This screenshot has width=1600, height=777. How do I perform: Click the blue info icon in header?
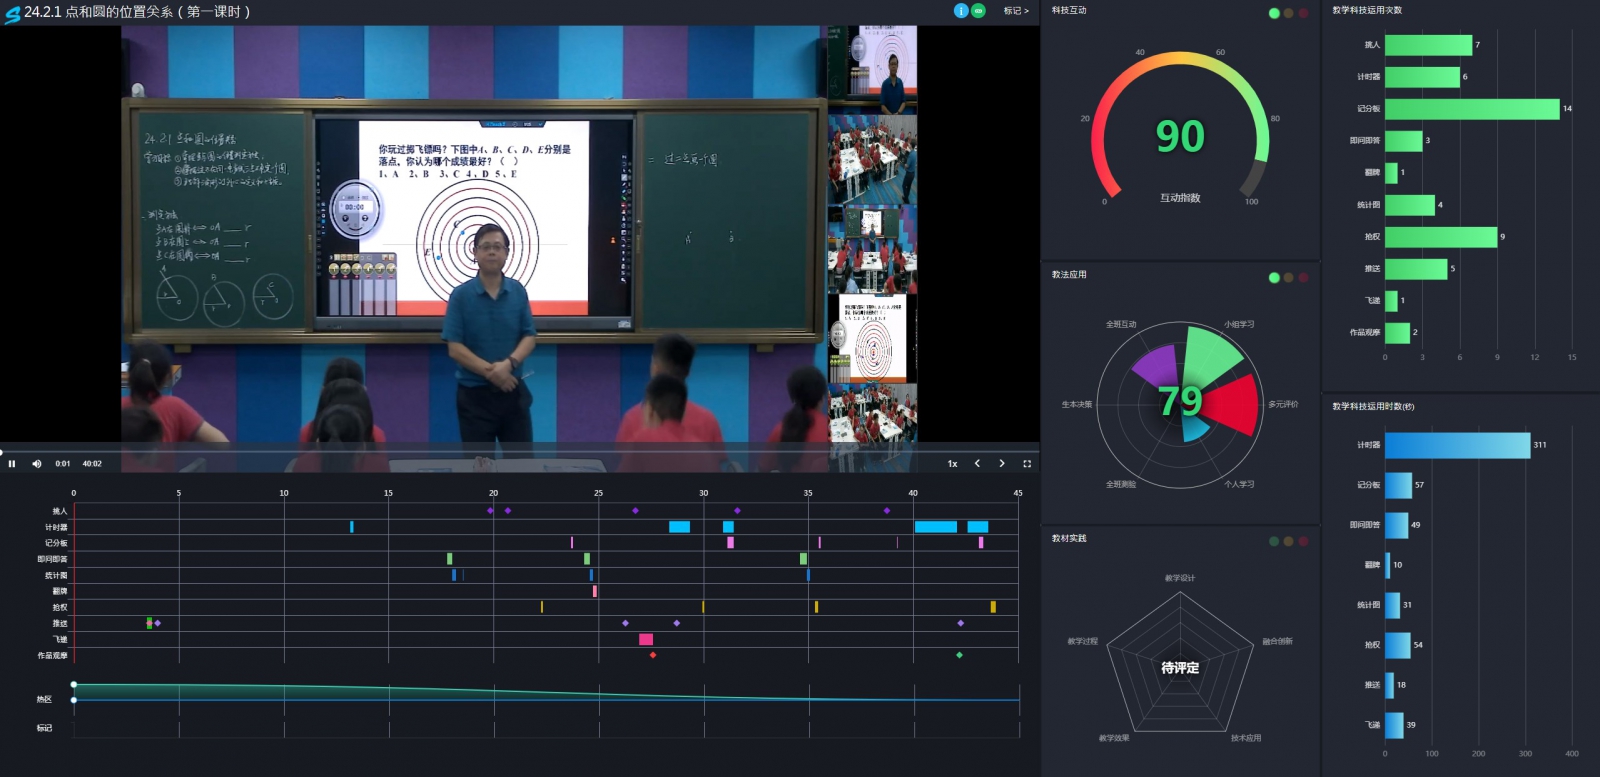coord(961,11)
